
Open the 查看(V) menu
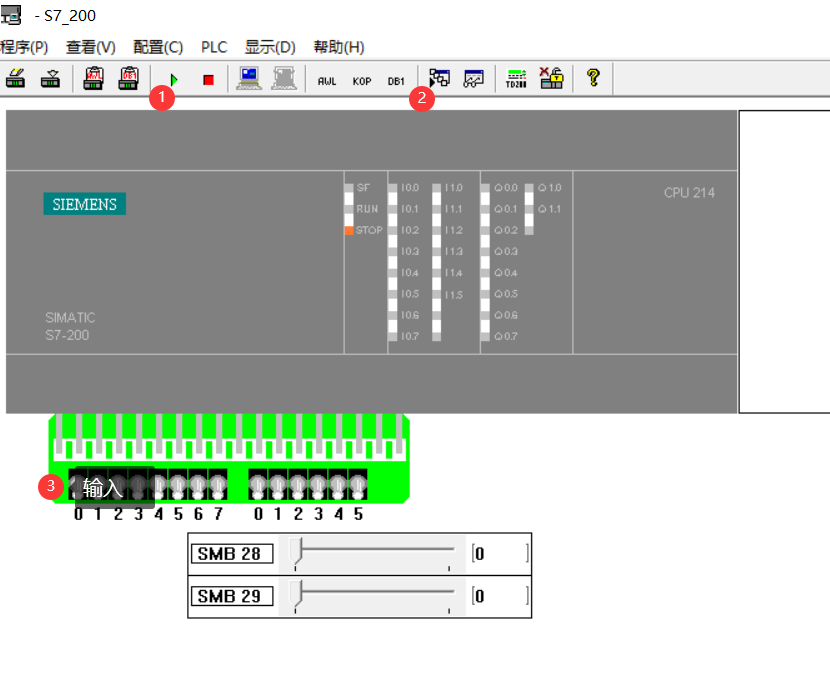91,47
